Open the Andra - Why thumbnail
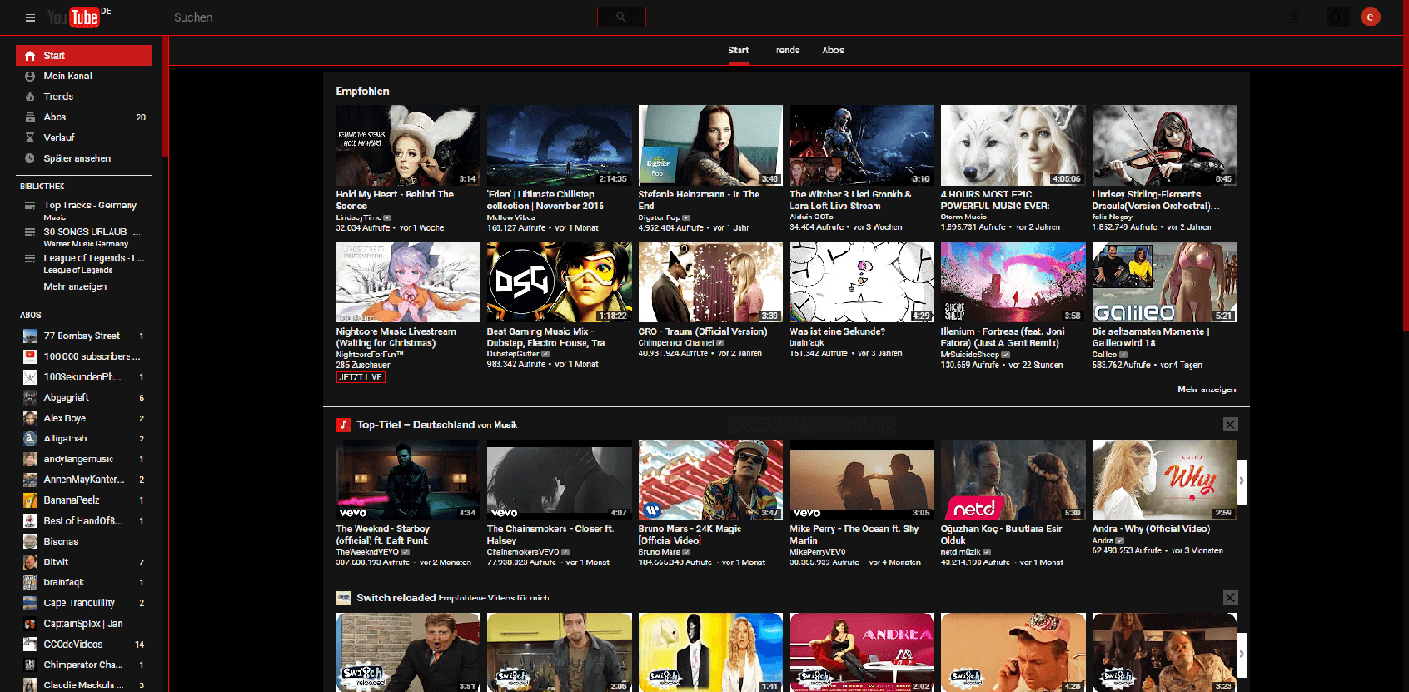Screen dimensions: 1409x692 coord(1164,479)
